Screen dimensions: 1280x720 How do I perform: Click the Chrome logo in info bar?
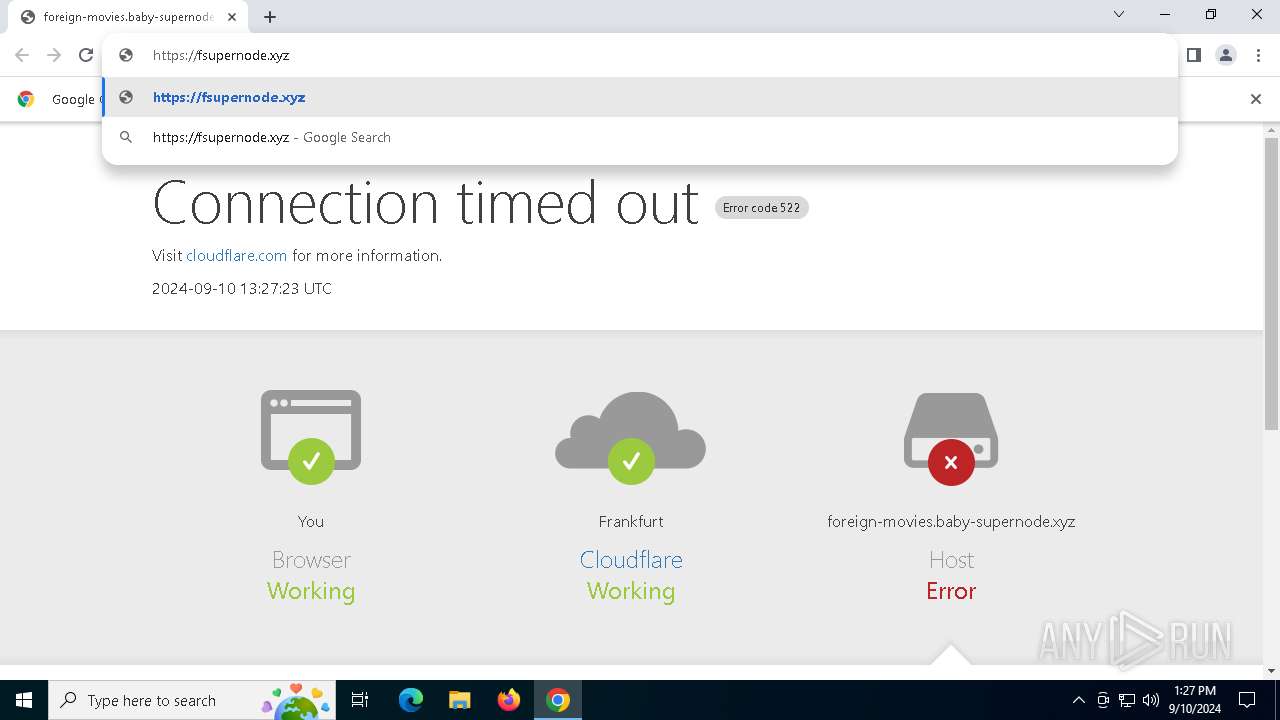(x=26, y=99)
